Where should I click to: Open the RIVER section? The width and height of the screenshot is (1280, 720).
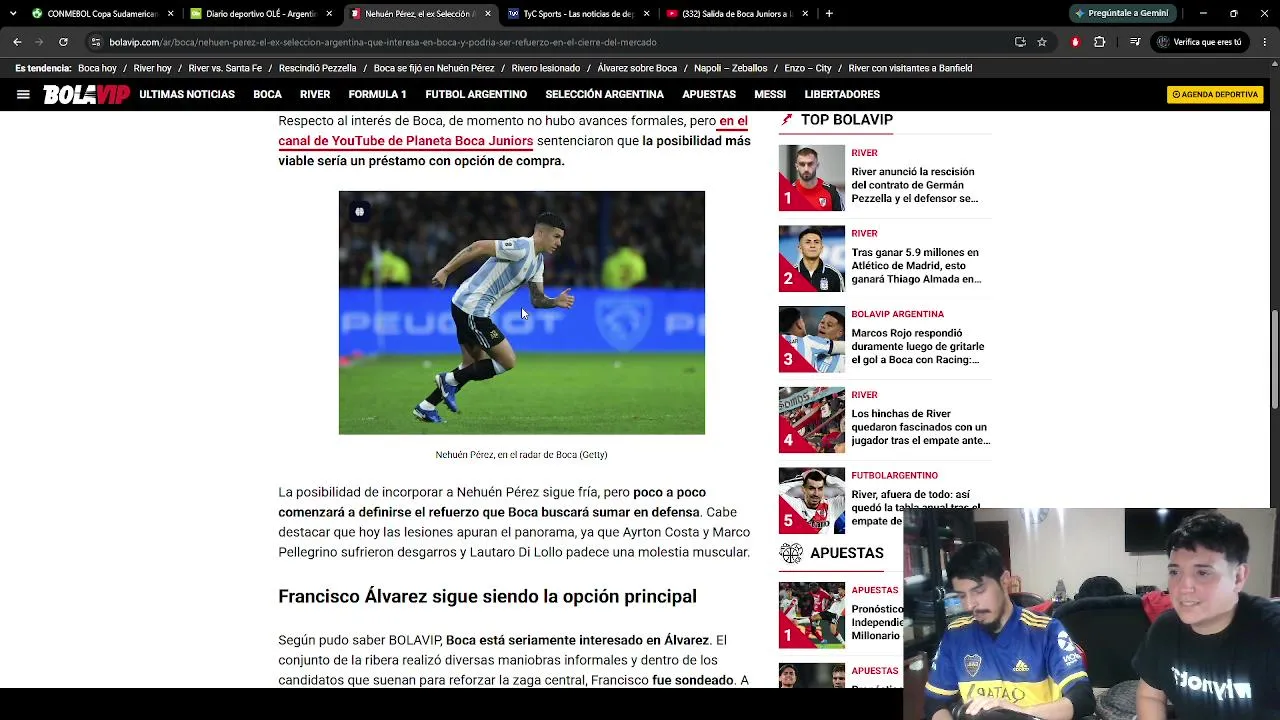(315, 94)
